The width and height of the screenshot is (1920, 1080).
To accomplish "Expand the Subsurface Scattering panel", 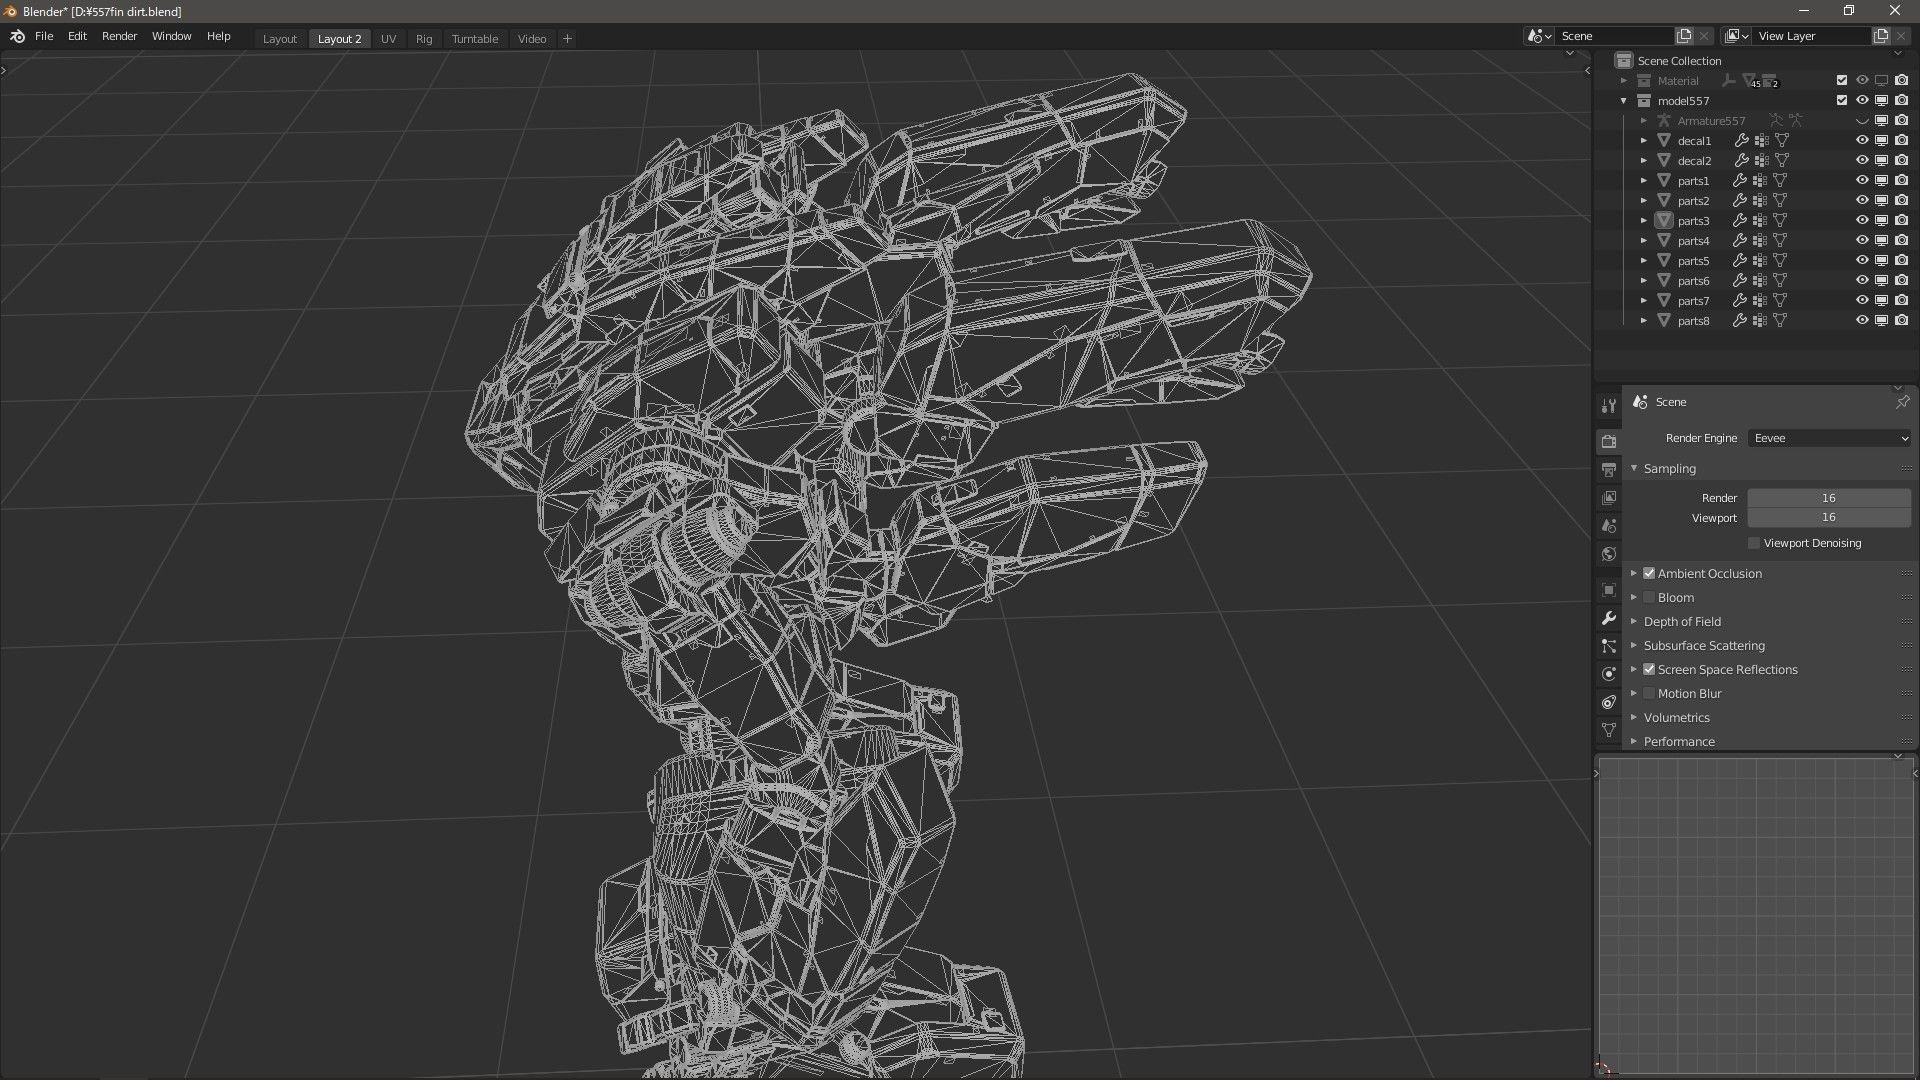I will click(x=1634, y=645).
